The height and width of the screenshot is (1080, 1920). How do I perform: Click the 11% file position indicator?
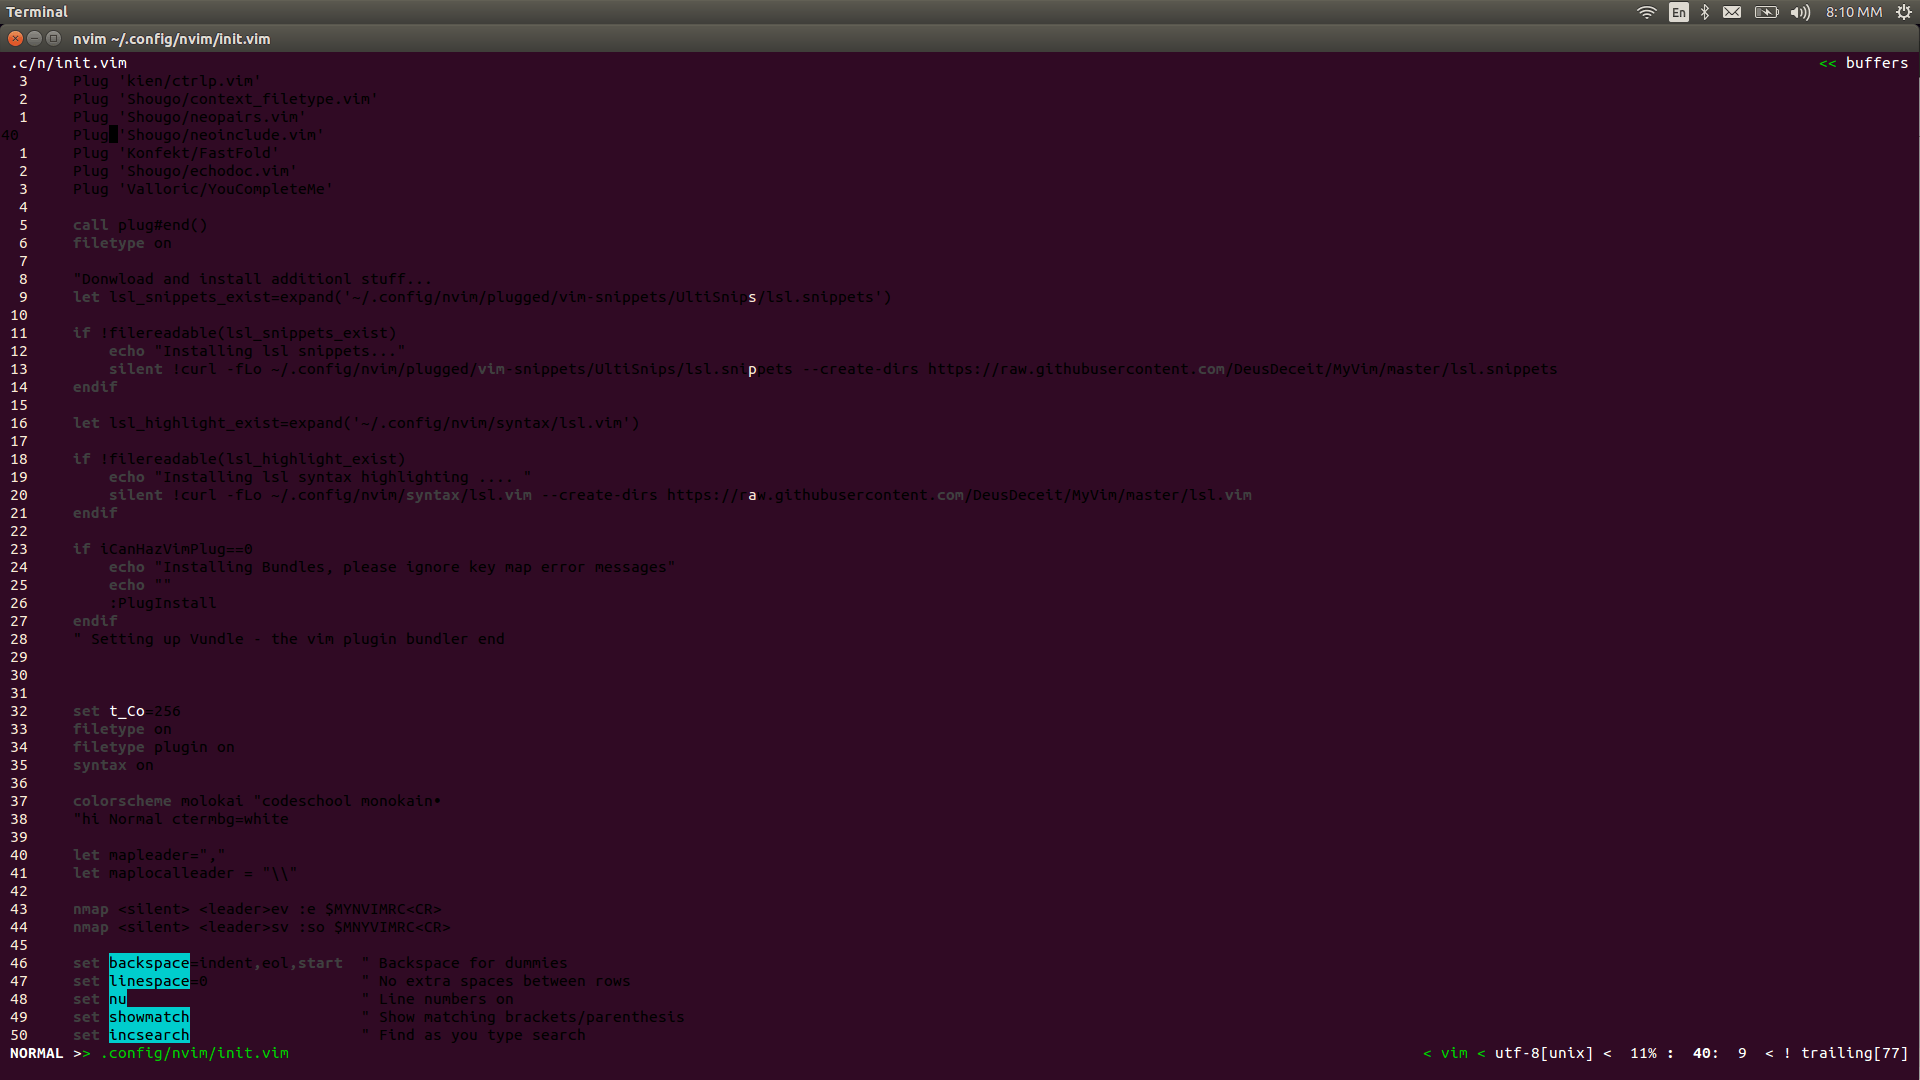point(1643,1053)
